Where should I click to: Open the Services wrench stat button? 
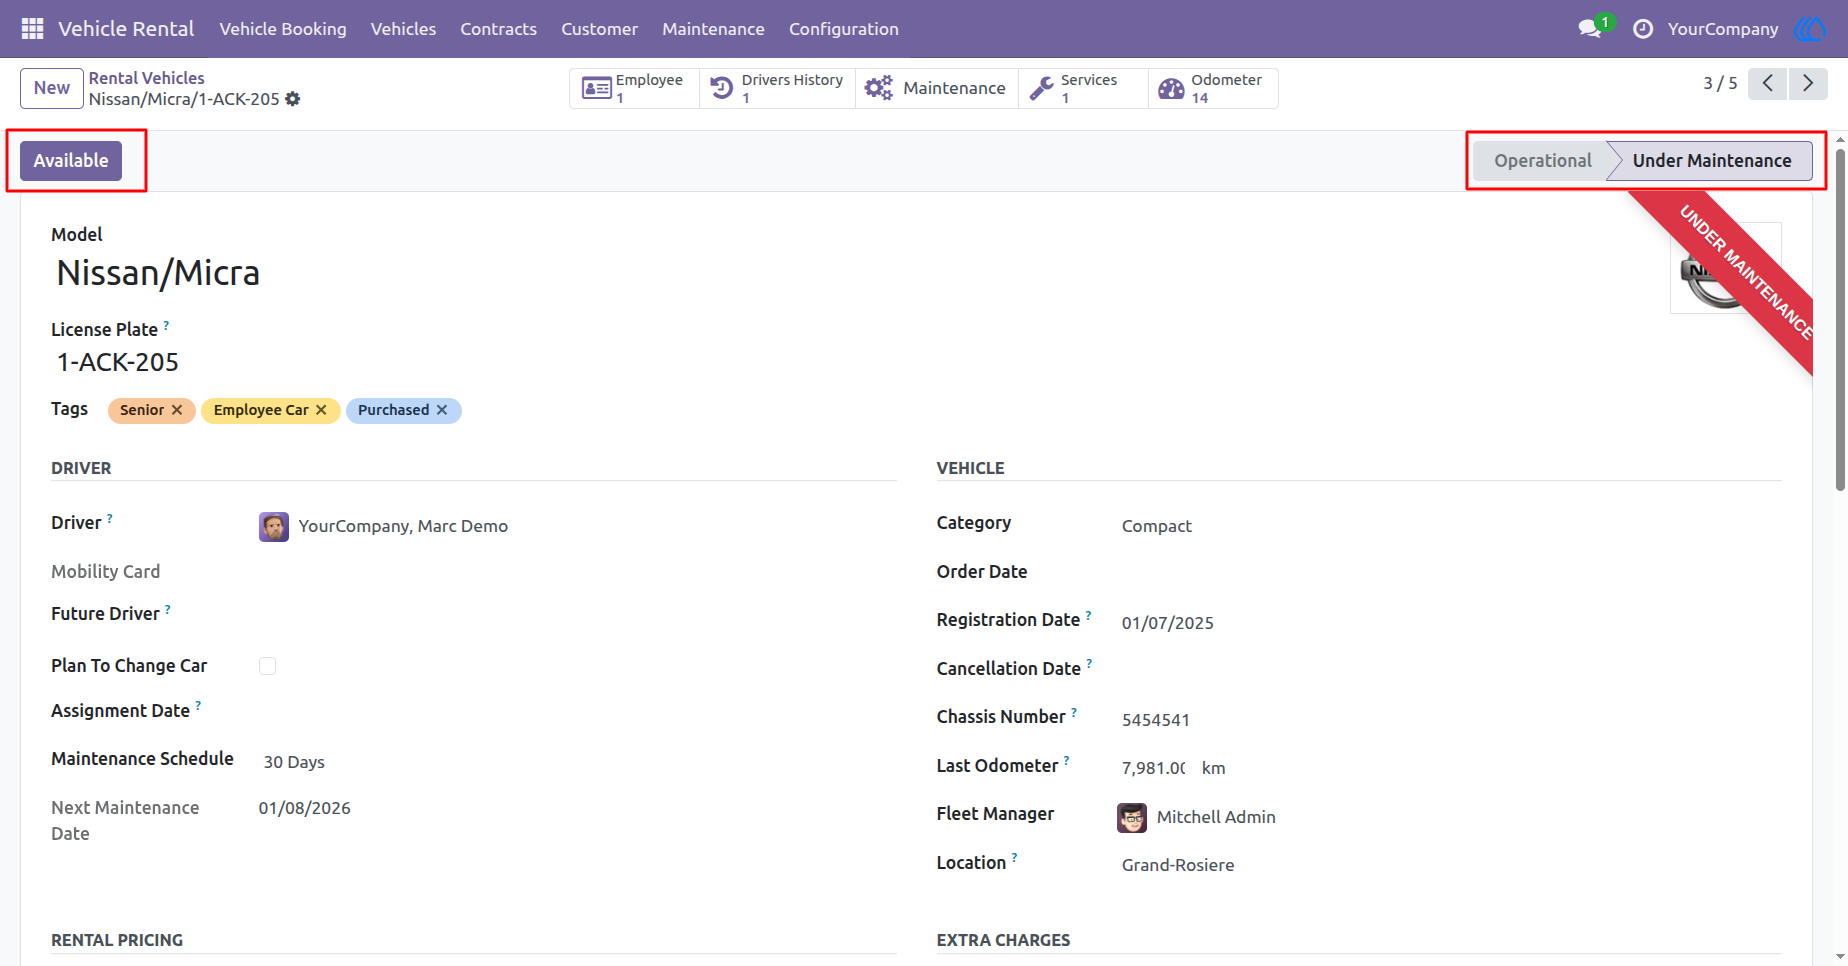1083,88
